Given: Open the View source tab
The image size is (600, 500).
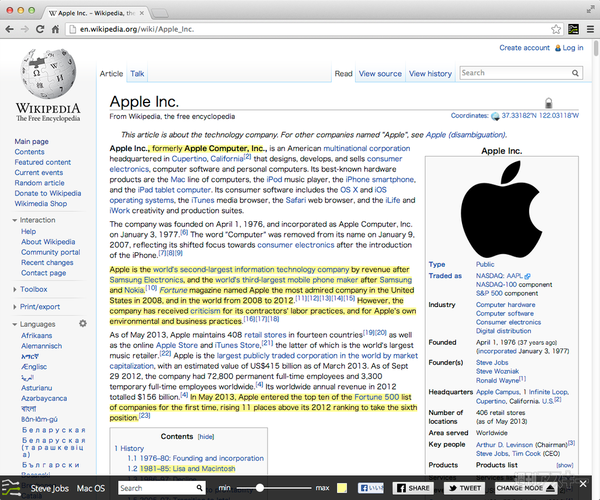Looking at the screenshot, I should (380, 73).
